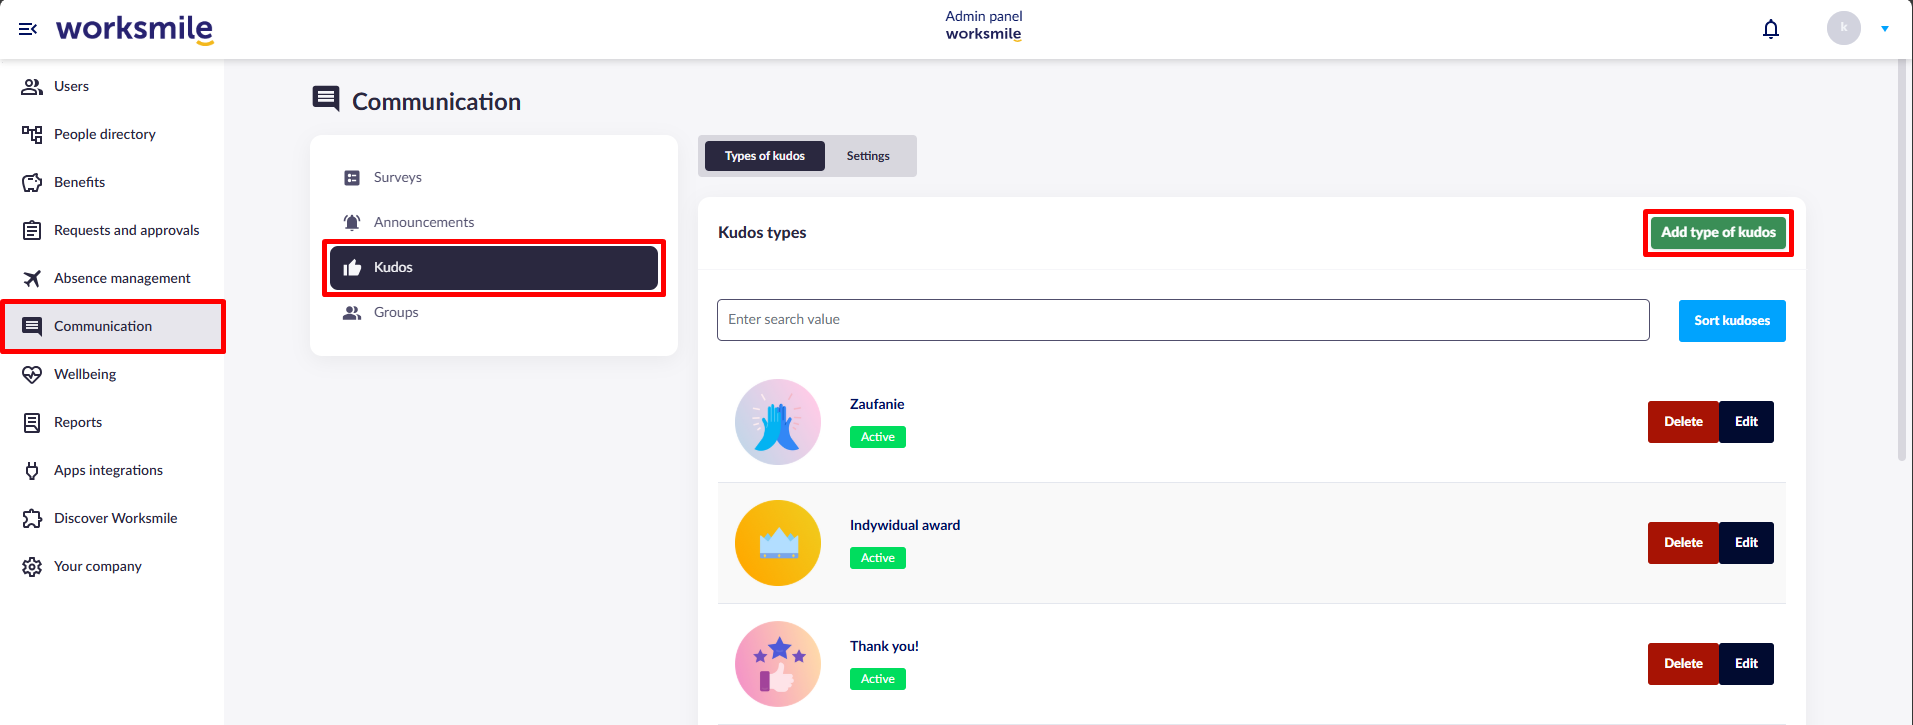Image resolution: width=1913 pixels, height=725 pixels.
Task: Click the Wellbeing heart icon
Action: point(32,374)
